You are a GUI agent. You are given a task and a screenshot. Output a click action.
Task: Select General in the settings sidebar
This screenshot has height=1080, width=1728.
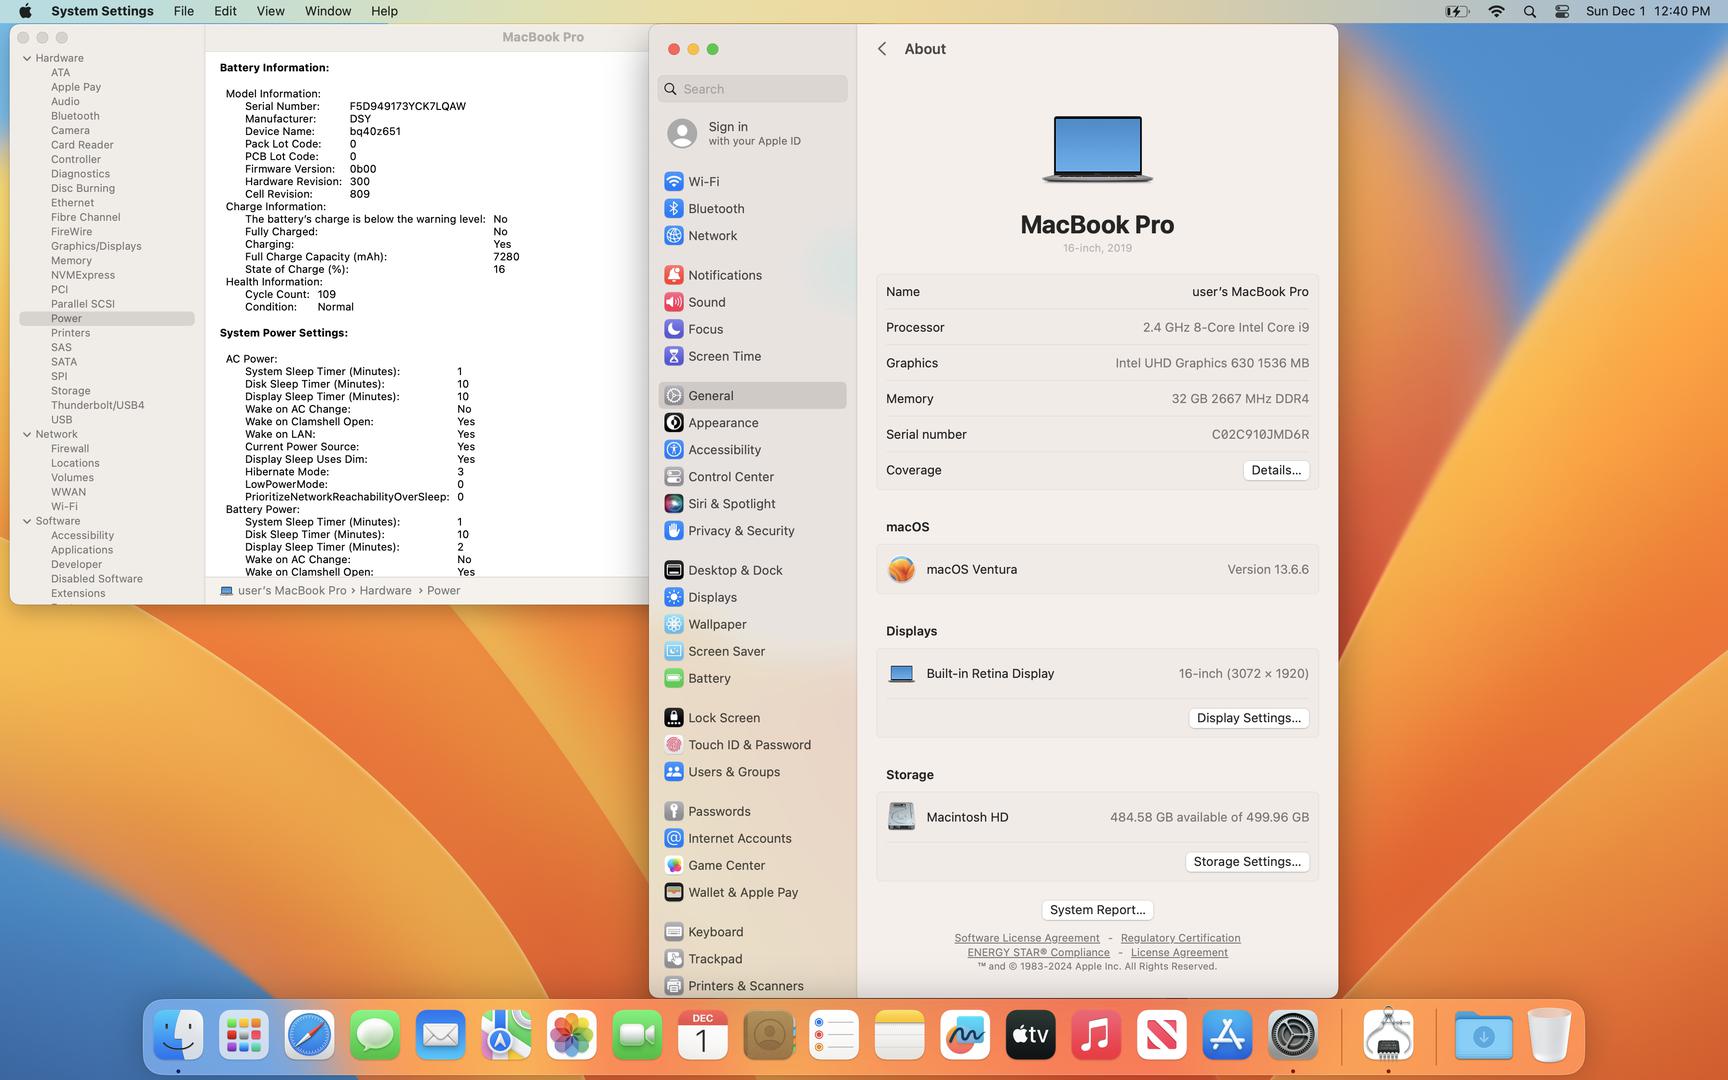click(752, 395)
